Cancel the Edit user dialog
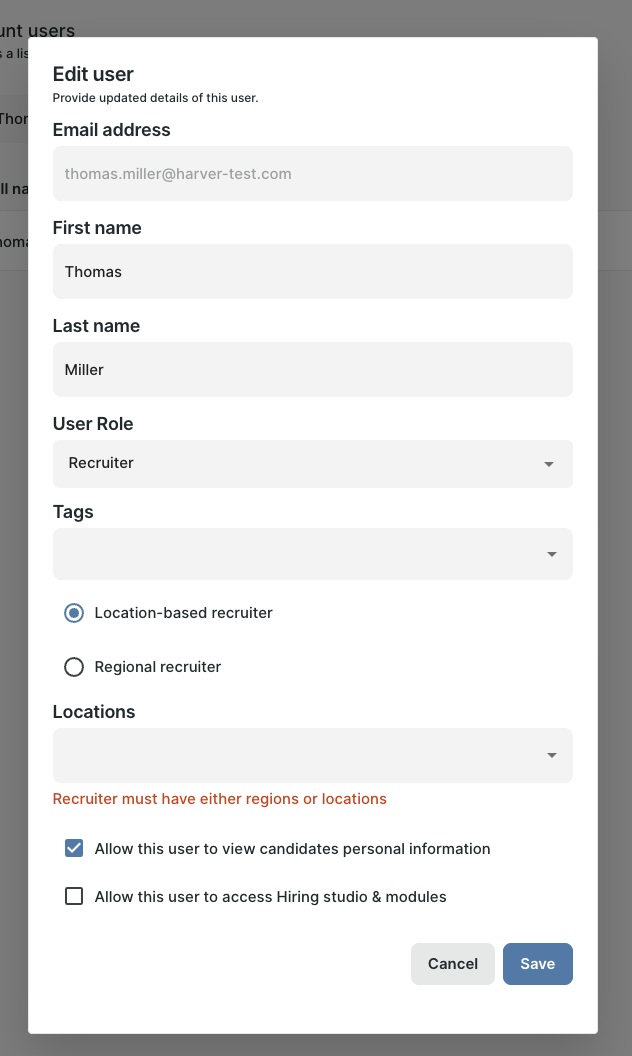The width and height of the screenshot is (632, 1056). point(452,964)
